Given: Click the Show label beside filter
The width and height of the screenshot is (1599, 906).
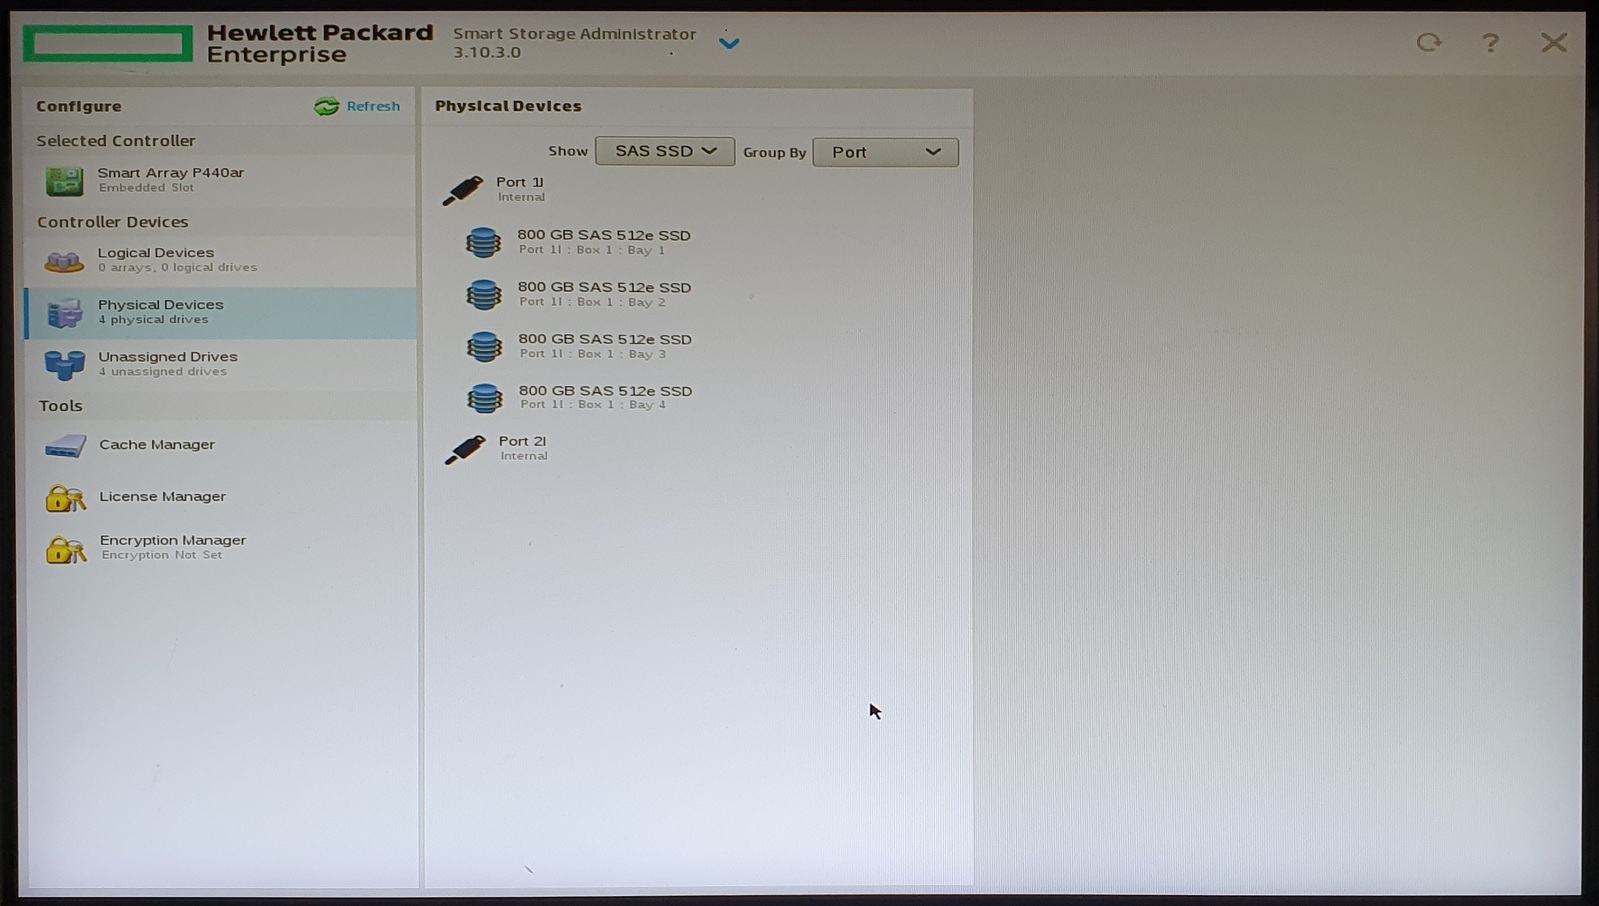Looking at the screenshot, I should [568, 151].
